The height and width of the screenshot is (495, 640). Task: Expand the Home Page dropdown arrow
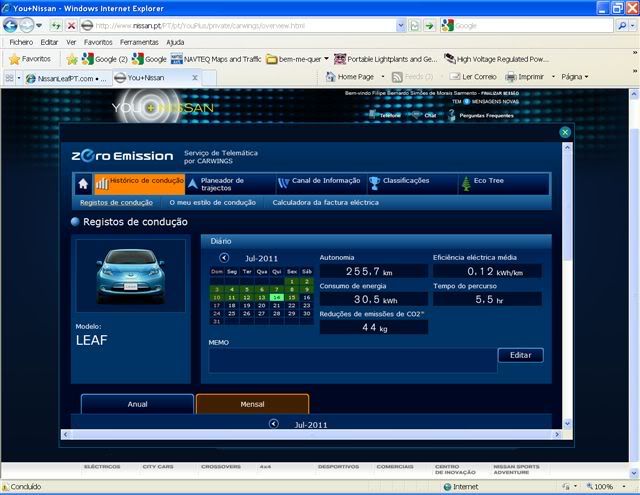tap(382, 77)
